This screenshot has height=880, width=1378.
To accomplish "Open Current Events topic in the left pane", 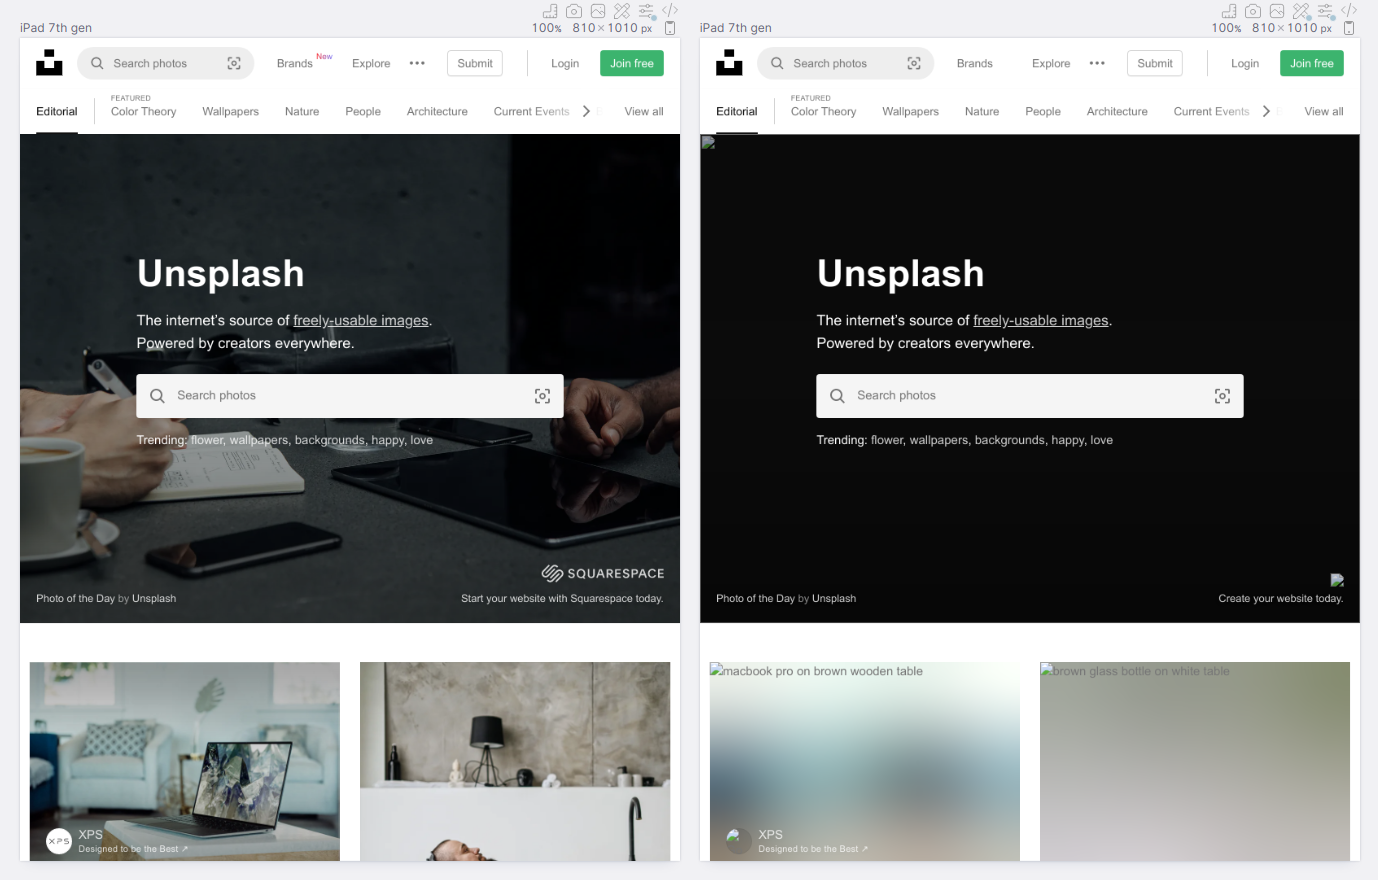I will (x=532, y=111).
